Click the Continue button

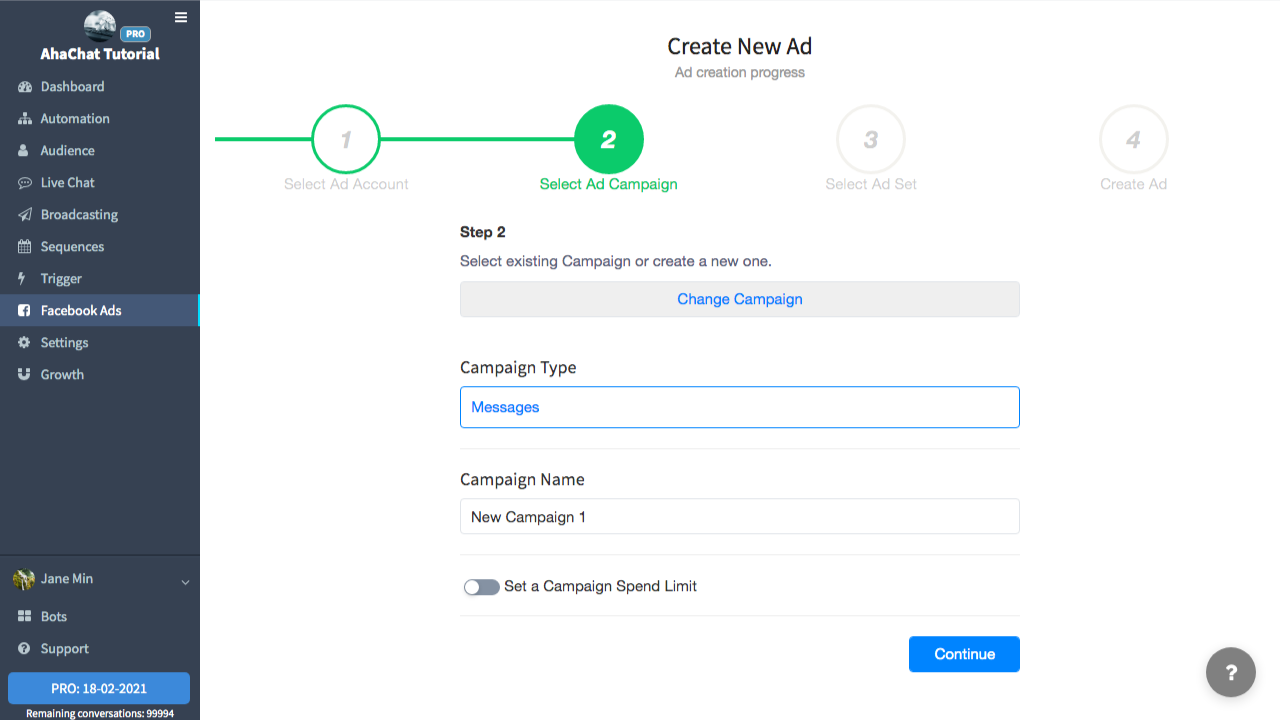pos(964,654)
